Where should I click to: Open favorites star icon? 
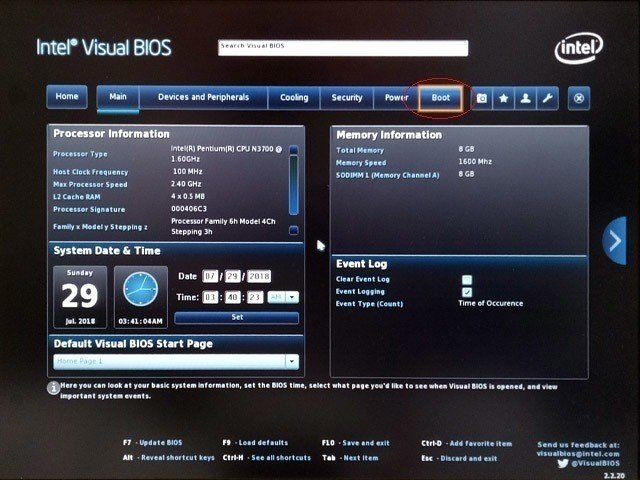504,98
